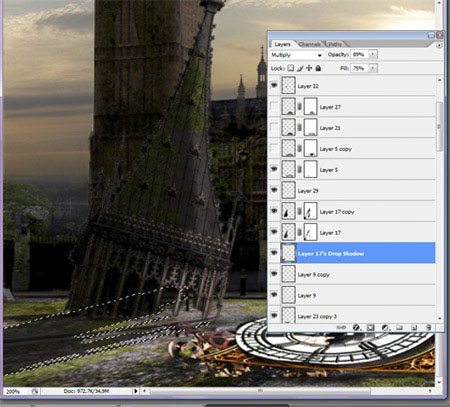Image resolution: width=450 pixels, height=407 pixels.
Task: Click the status bar preview icon beside 200%
Action: [35, 391]
